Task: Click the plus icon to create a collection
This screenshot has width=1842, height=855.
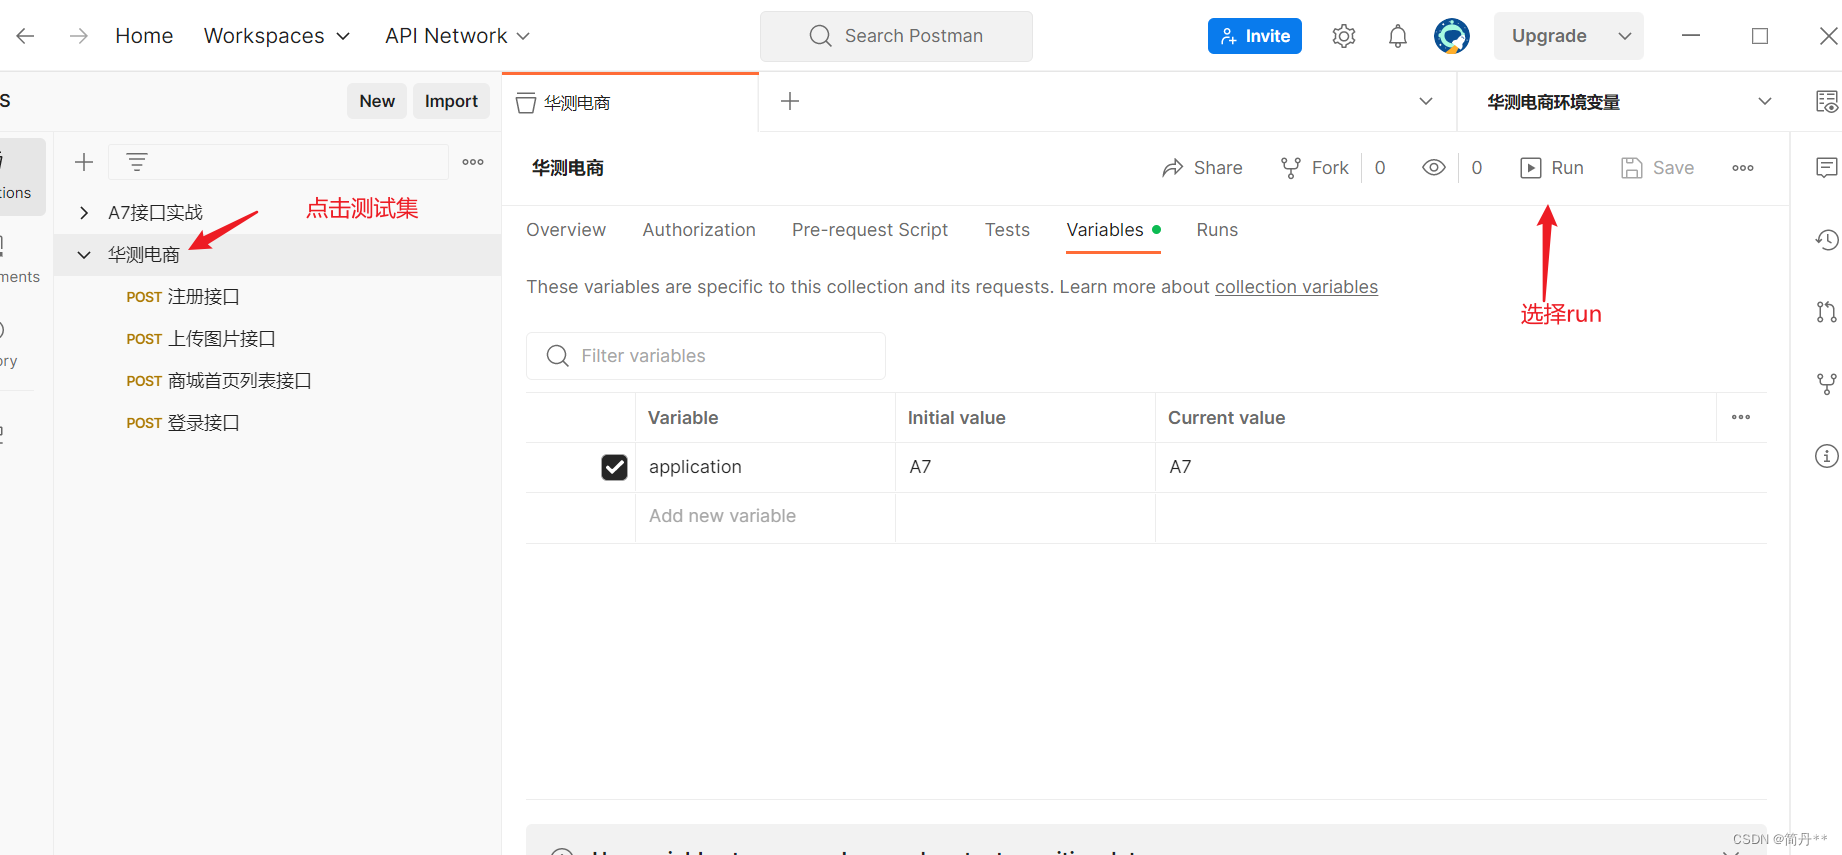Action: pyautogui.click(x=84, y=162)
